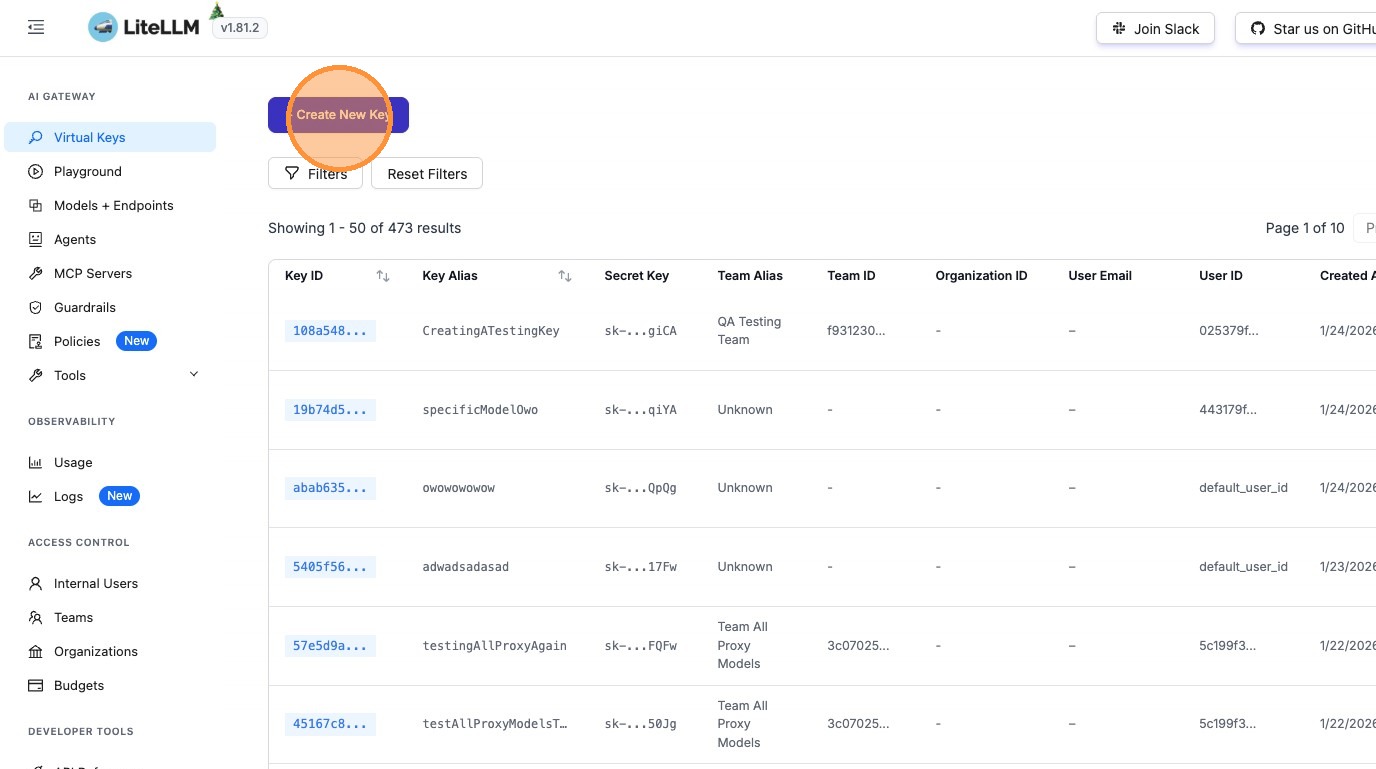Image resolution: width=1376 pixels, height=769 pixels.
Task: Click the LiteLLM logo icon
Action: pyautogui.click(x=103, y=28)
